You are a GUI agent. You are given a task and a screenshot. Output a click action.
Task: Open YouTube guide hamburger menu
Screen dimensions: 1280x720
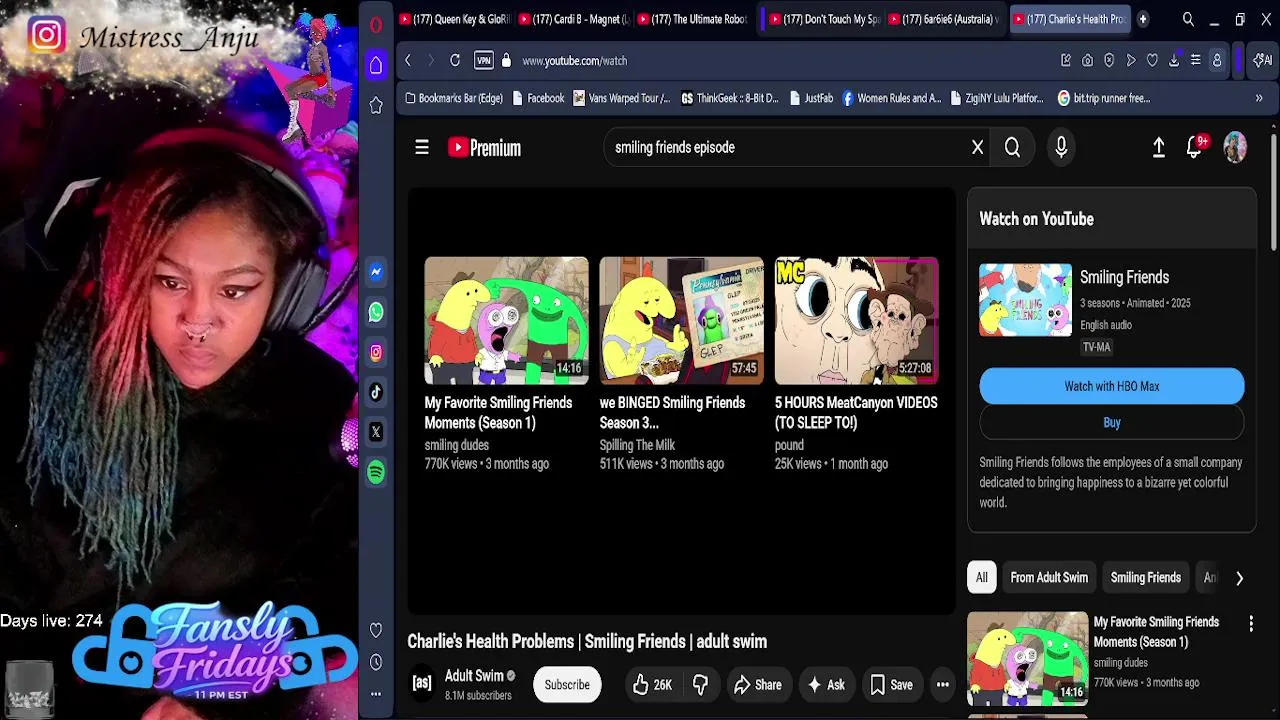[422, 147]
